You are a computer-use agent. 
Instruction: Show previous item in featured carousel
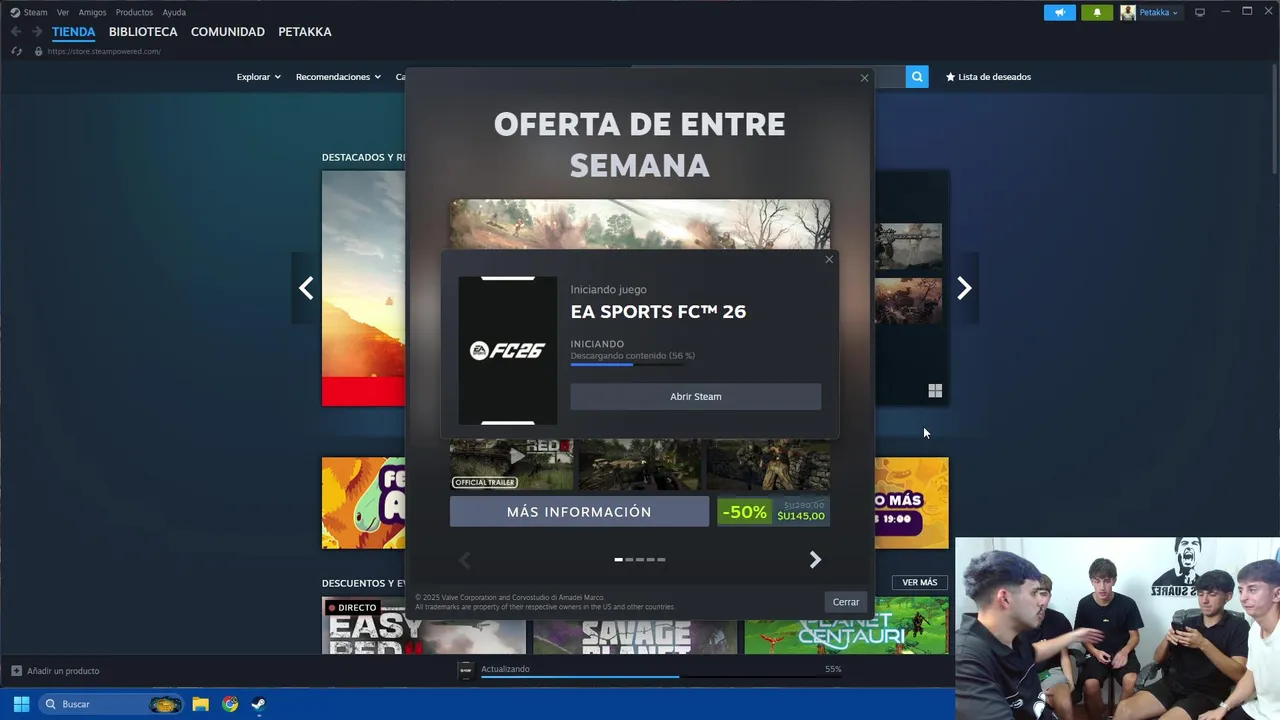pos(306,288)
